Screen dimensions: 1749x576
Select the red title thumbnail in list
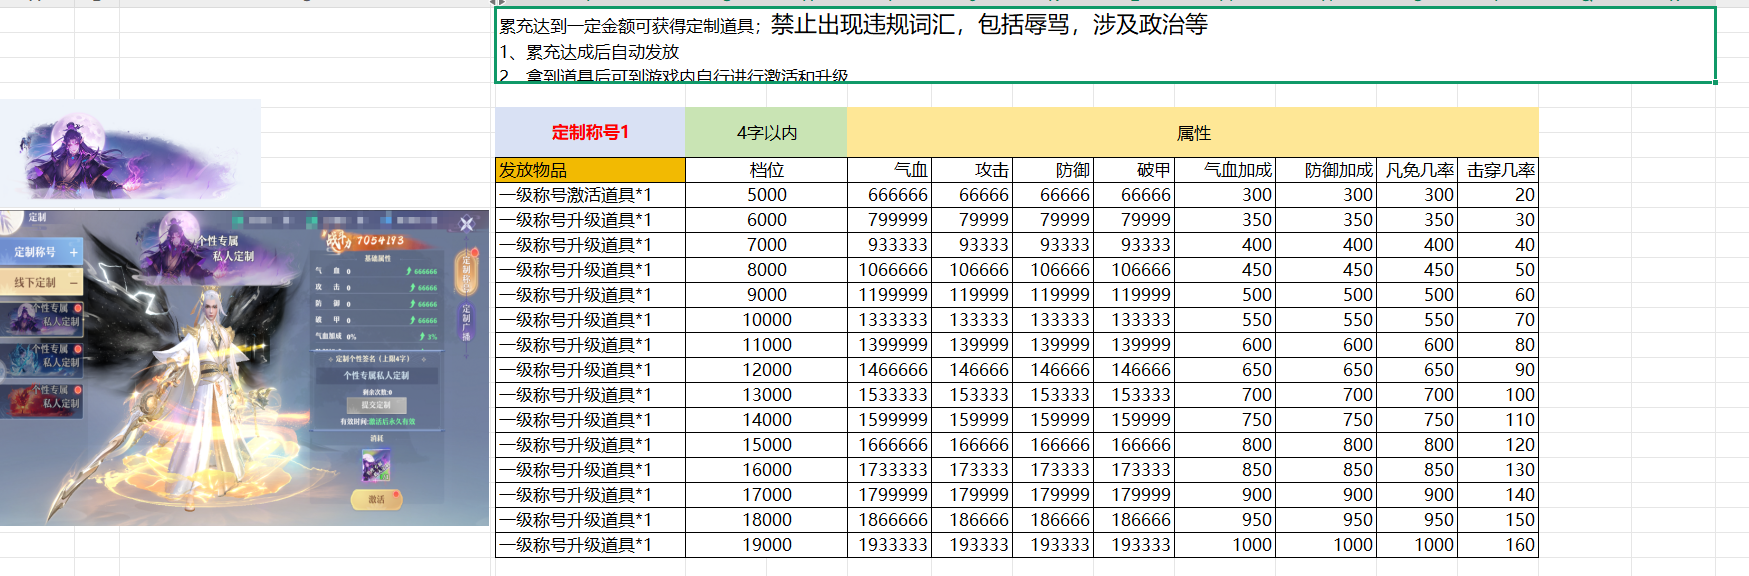(x=42, y=399)
